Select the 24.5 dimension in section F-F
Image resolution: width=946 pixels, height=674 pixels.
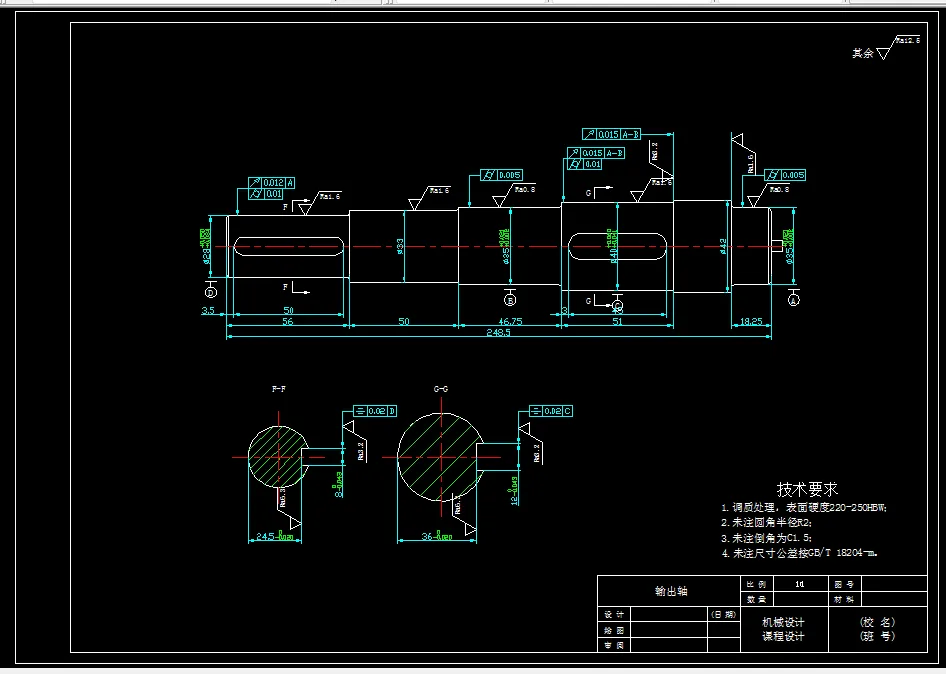point(275,536)
